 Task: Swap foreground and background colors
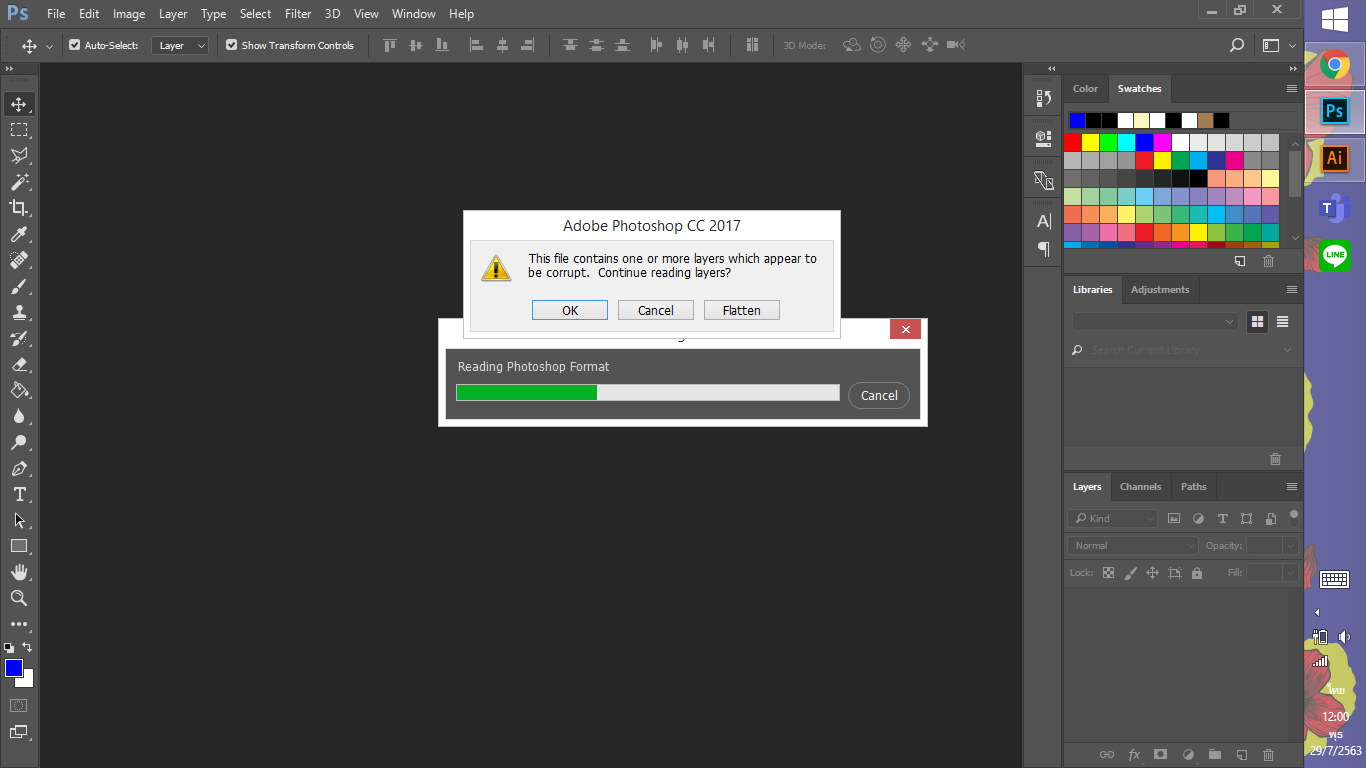[x=27, y=647]
